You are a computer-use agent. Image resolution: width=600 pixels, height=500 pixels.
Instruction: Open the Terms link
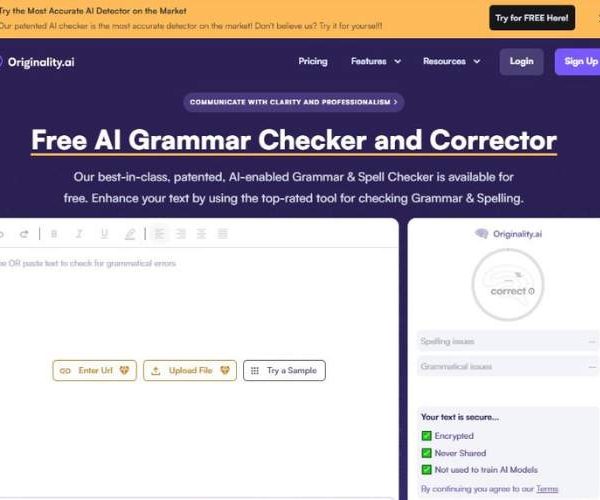(x=547, y=489)
